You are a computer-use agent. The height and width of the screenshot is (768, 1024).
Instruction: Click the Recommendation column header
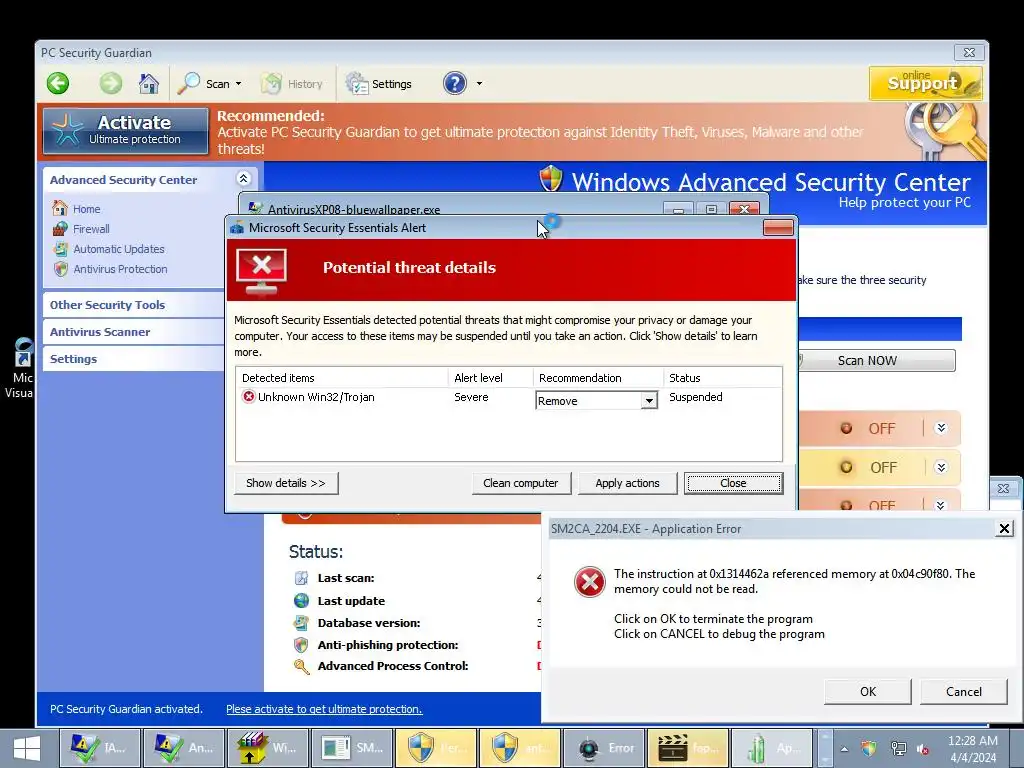coord(598,378)
